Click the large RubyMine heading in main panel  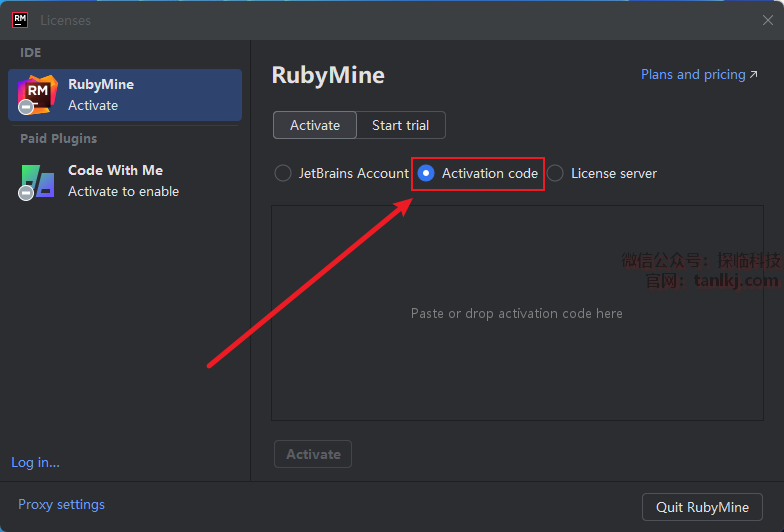pyautogui.click(x=328, y=75)
